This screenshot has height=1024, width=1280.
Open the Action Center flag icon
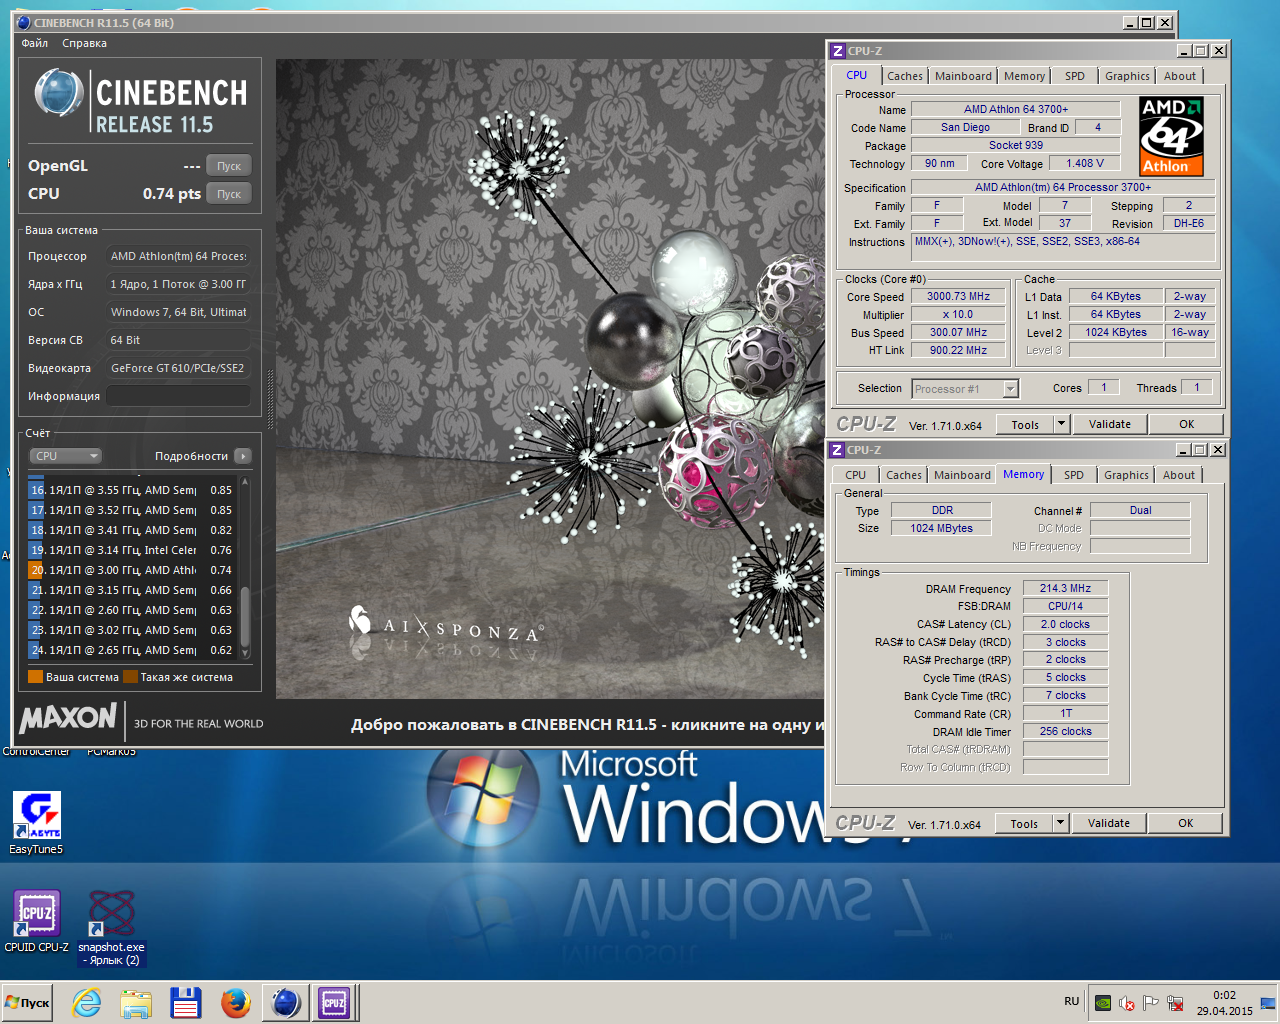pyautogui.click(x=1151, y=1002)
